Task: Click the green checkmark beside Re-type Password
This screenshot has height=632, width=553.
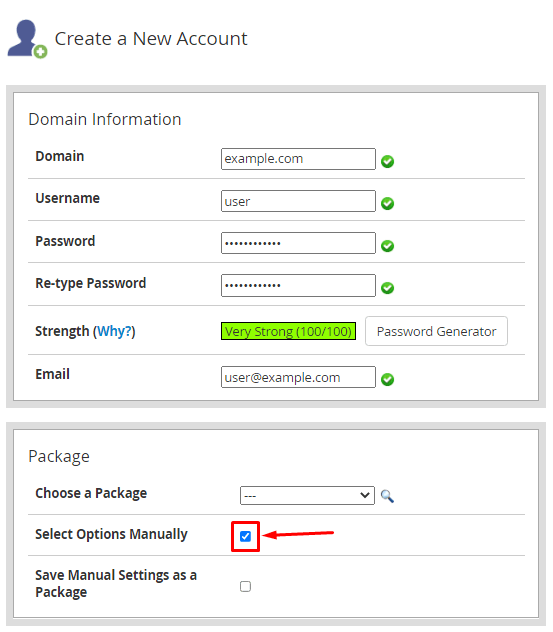Action: click(x=387, y=288)
